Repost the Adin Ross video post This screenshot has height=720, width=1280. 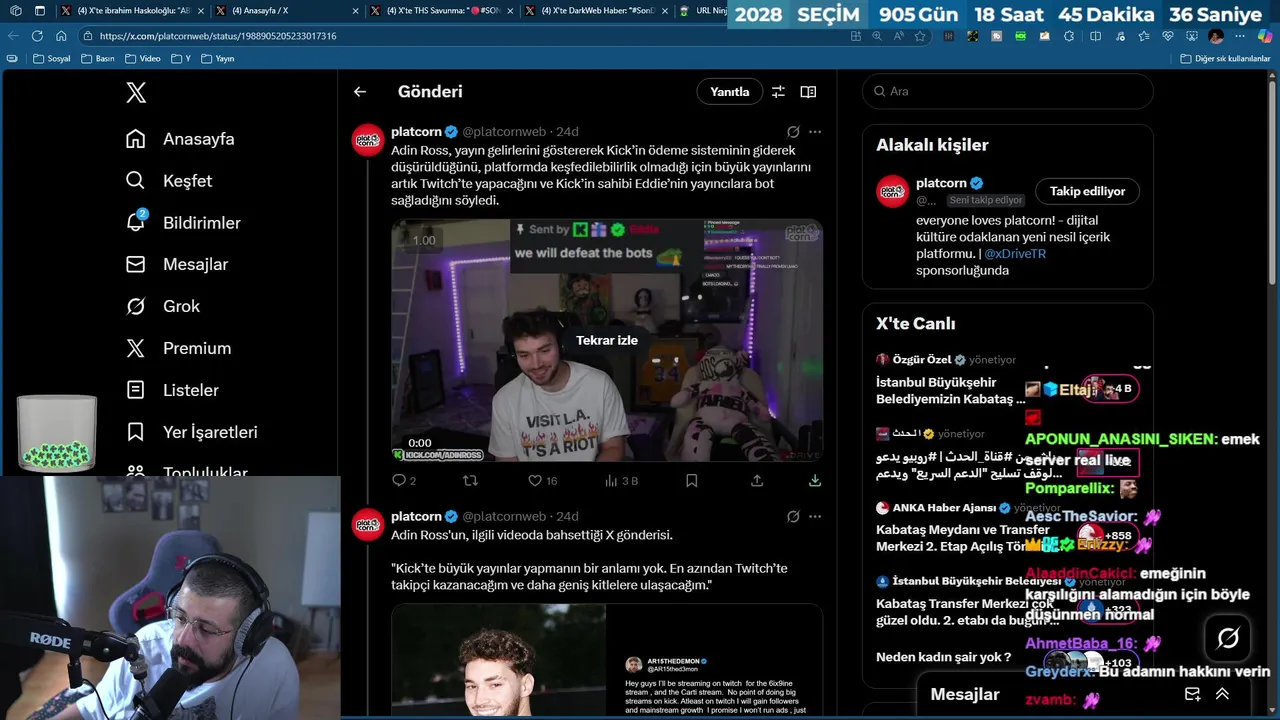click(470, 481)
